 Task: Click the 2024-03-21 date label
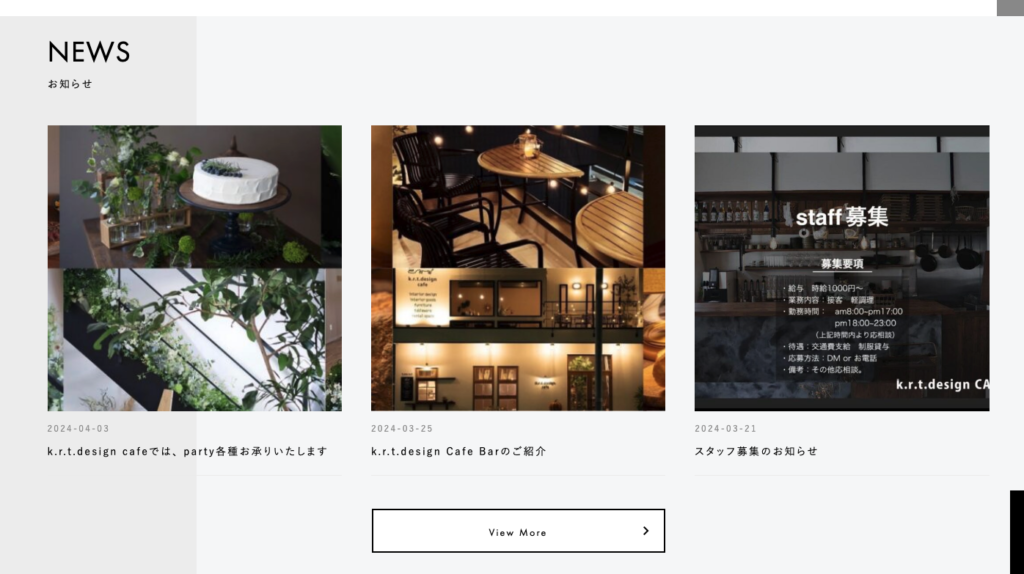726,428
